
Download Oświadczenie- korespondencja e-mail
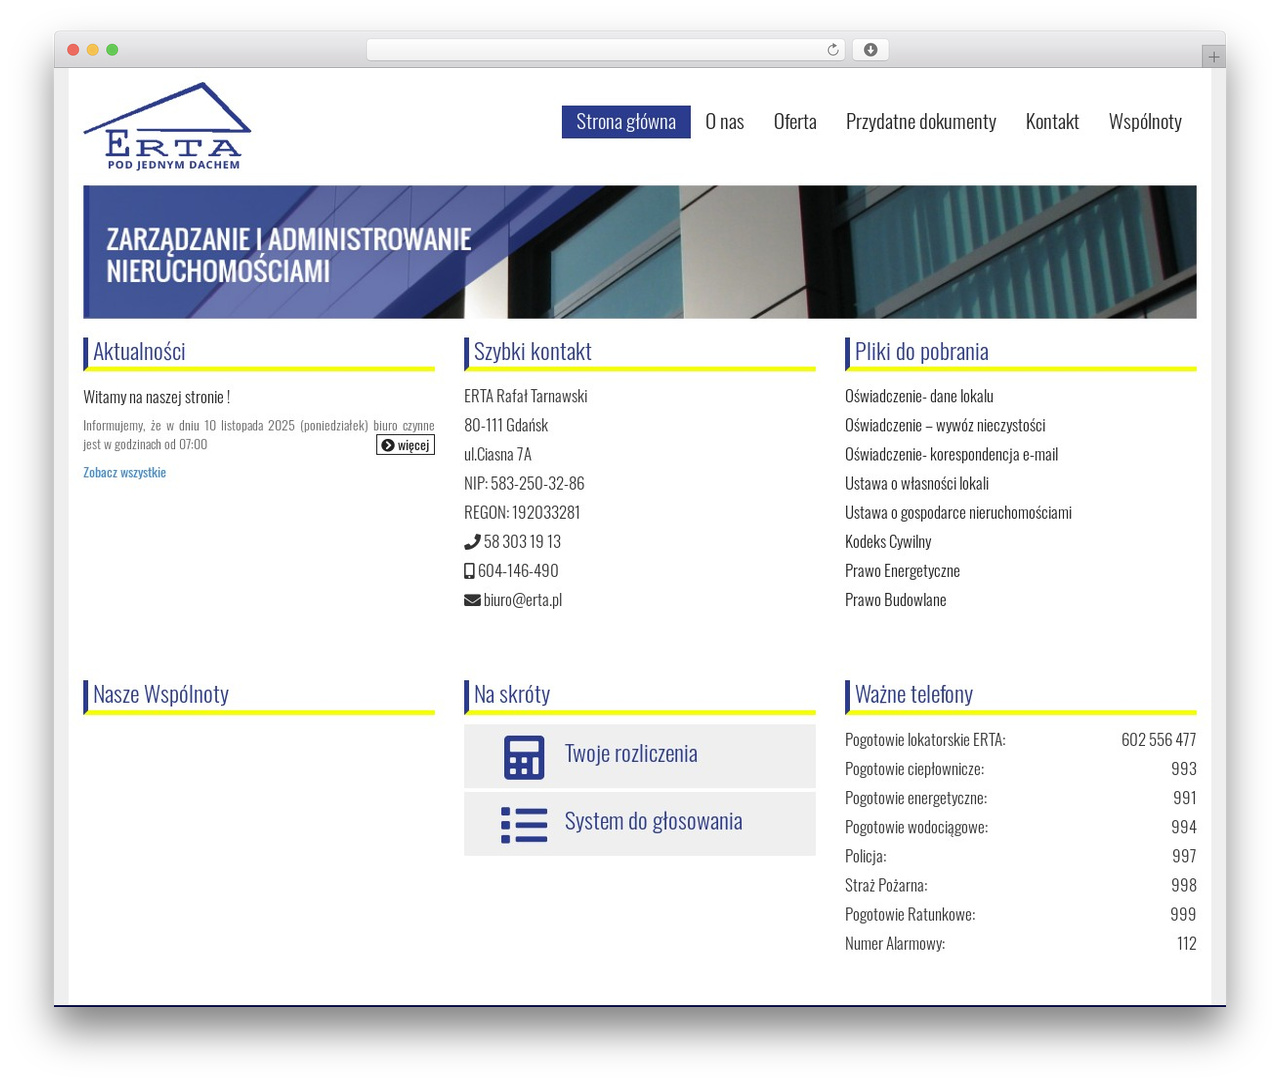click(x=951, y=454)
